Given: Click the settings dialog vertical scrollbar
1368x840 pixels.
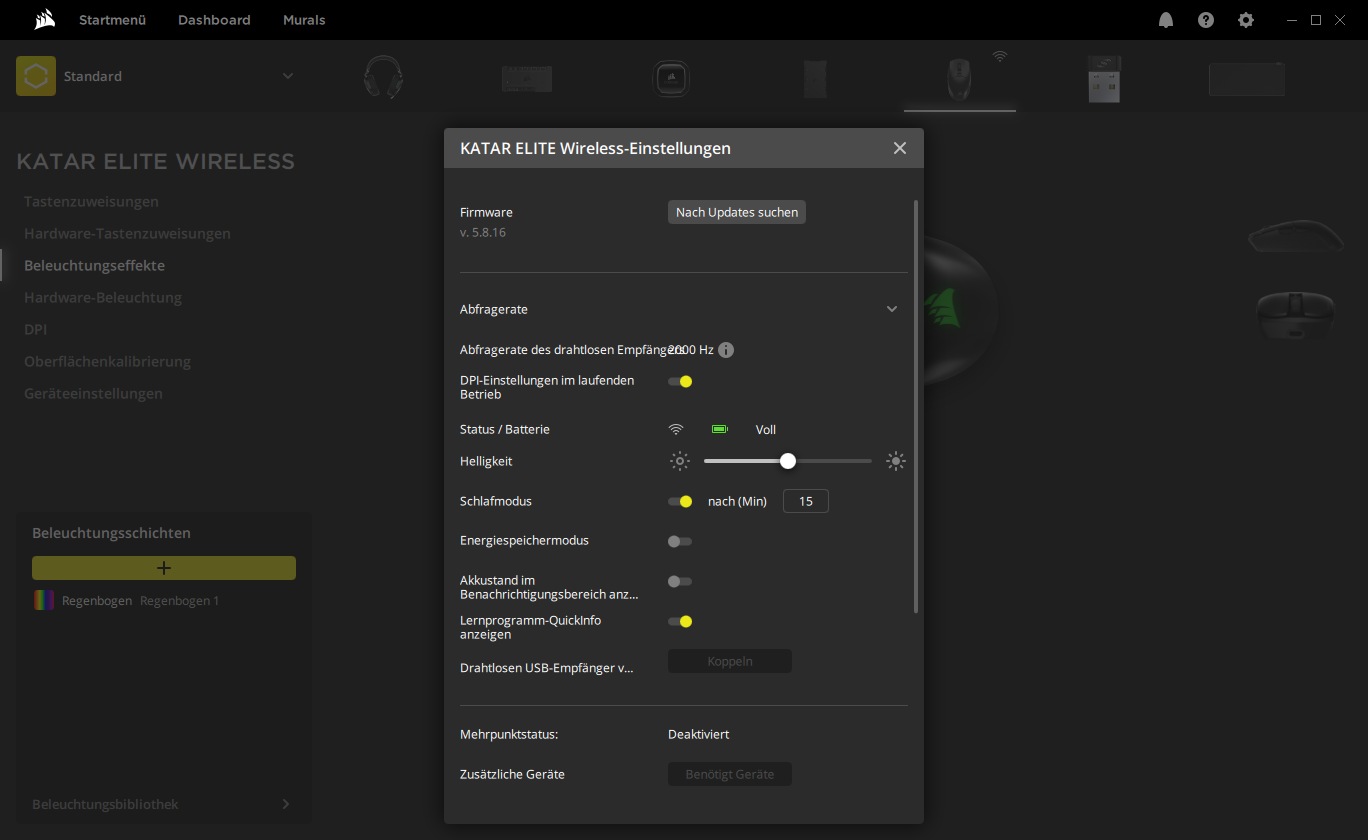Looking at the screenshot, I should (x=915, y=406).
